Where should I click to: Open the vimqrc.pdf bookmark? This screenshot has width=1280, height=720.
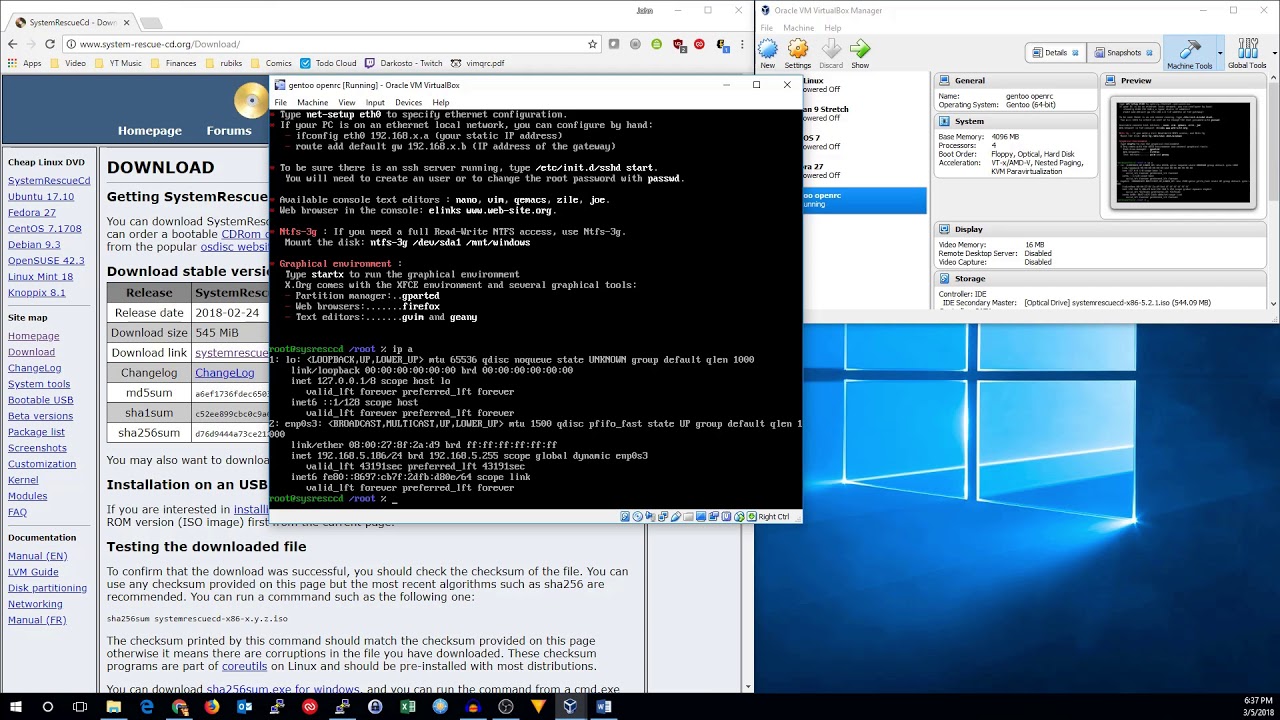478,63
